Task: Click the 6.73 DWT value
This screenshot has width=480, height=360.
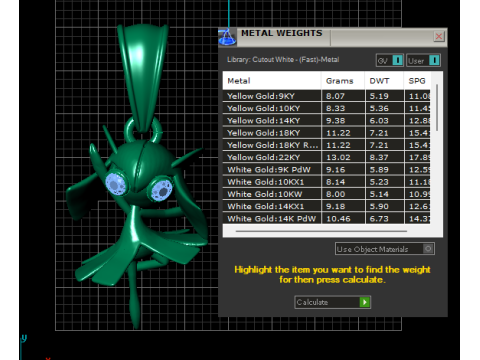Action: 379,219
